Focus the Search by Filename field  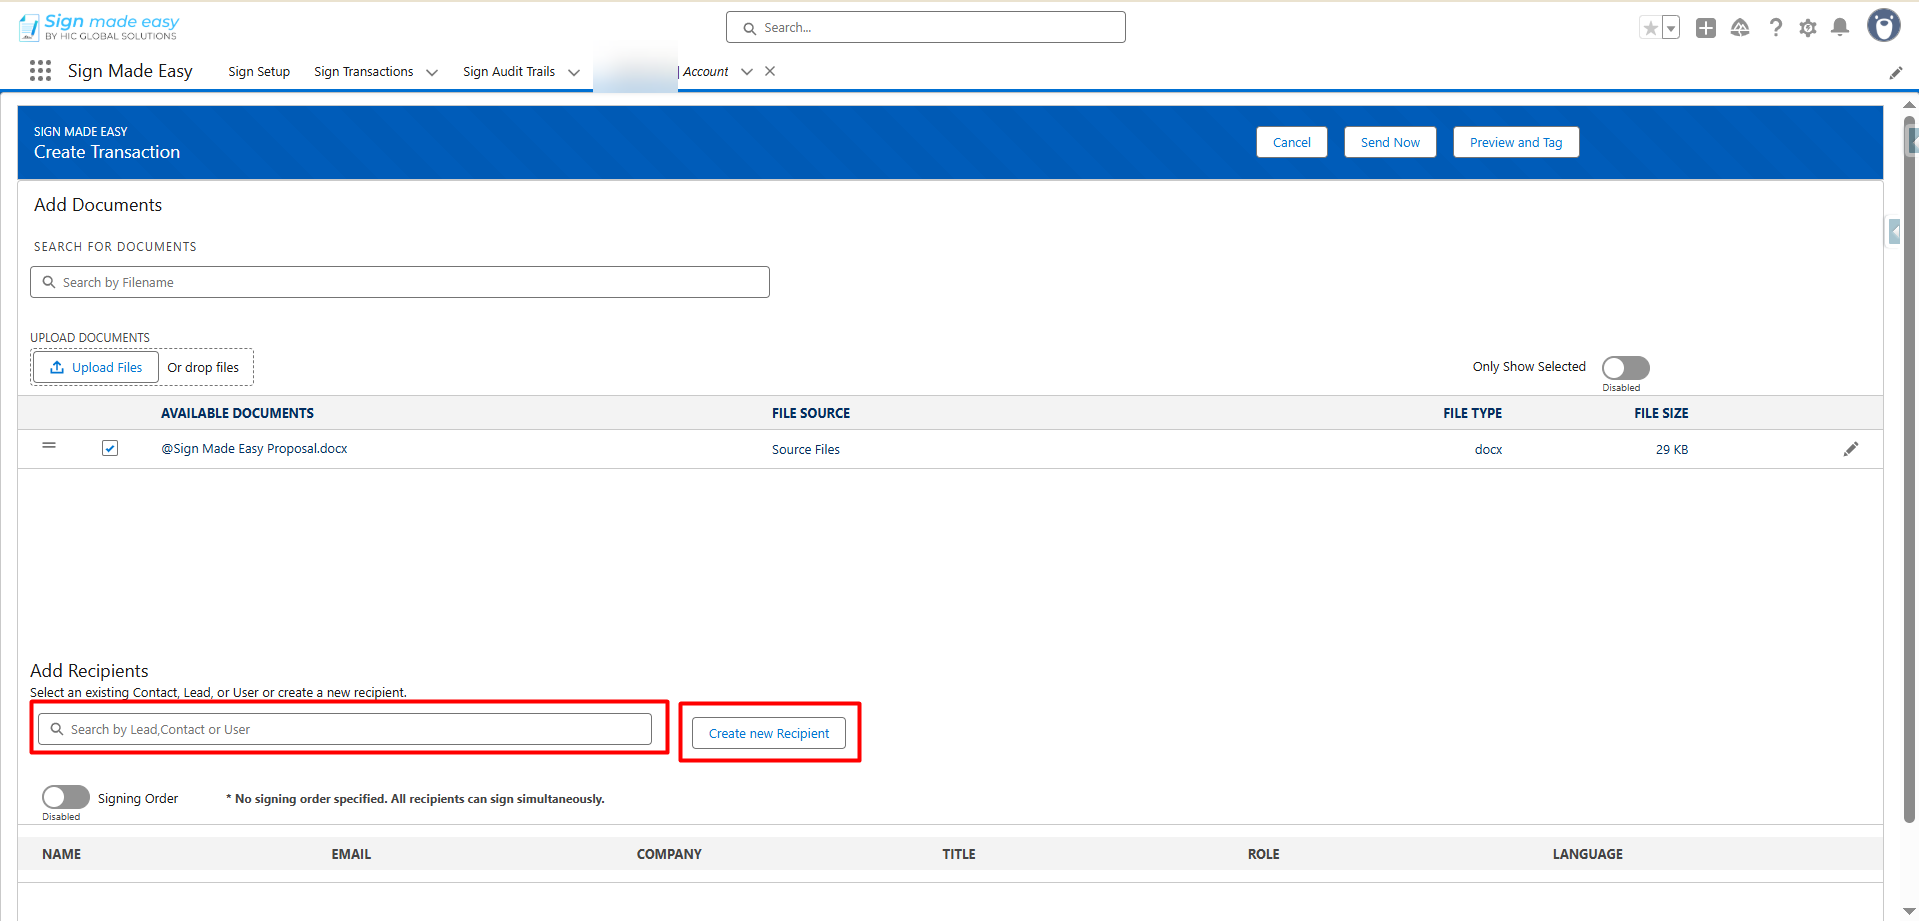(400, 282)
